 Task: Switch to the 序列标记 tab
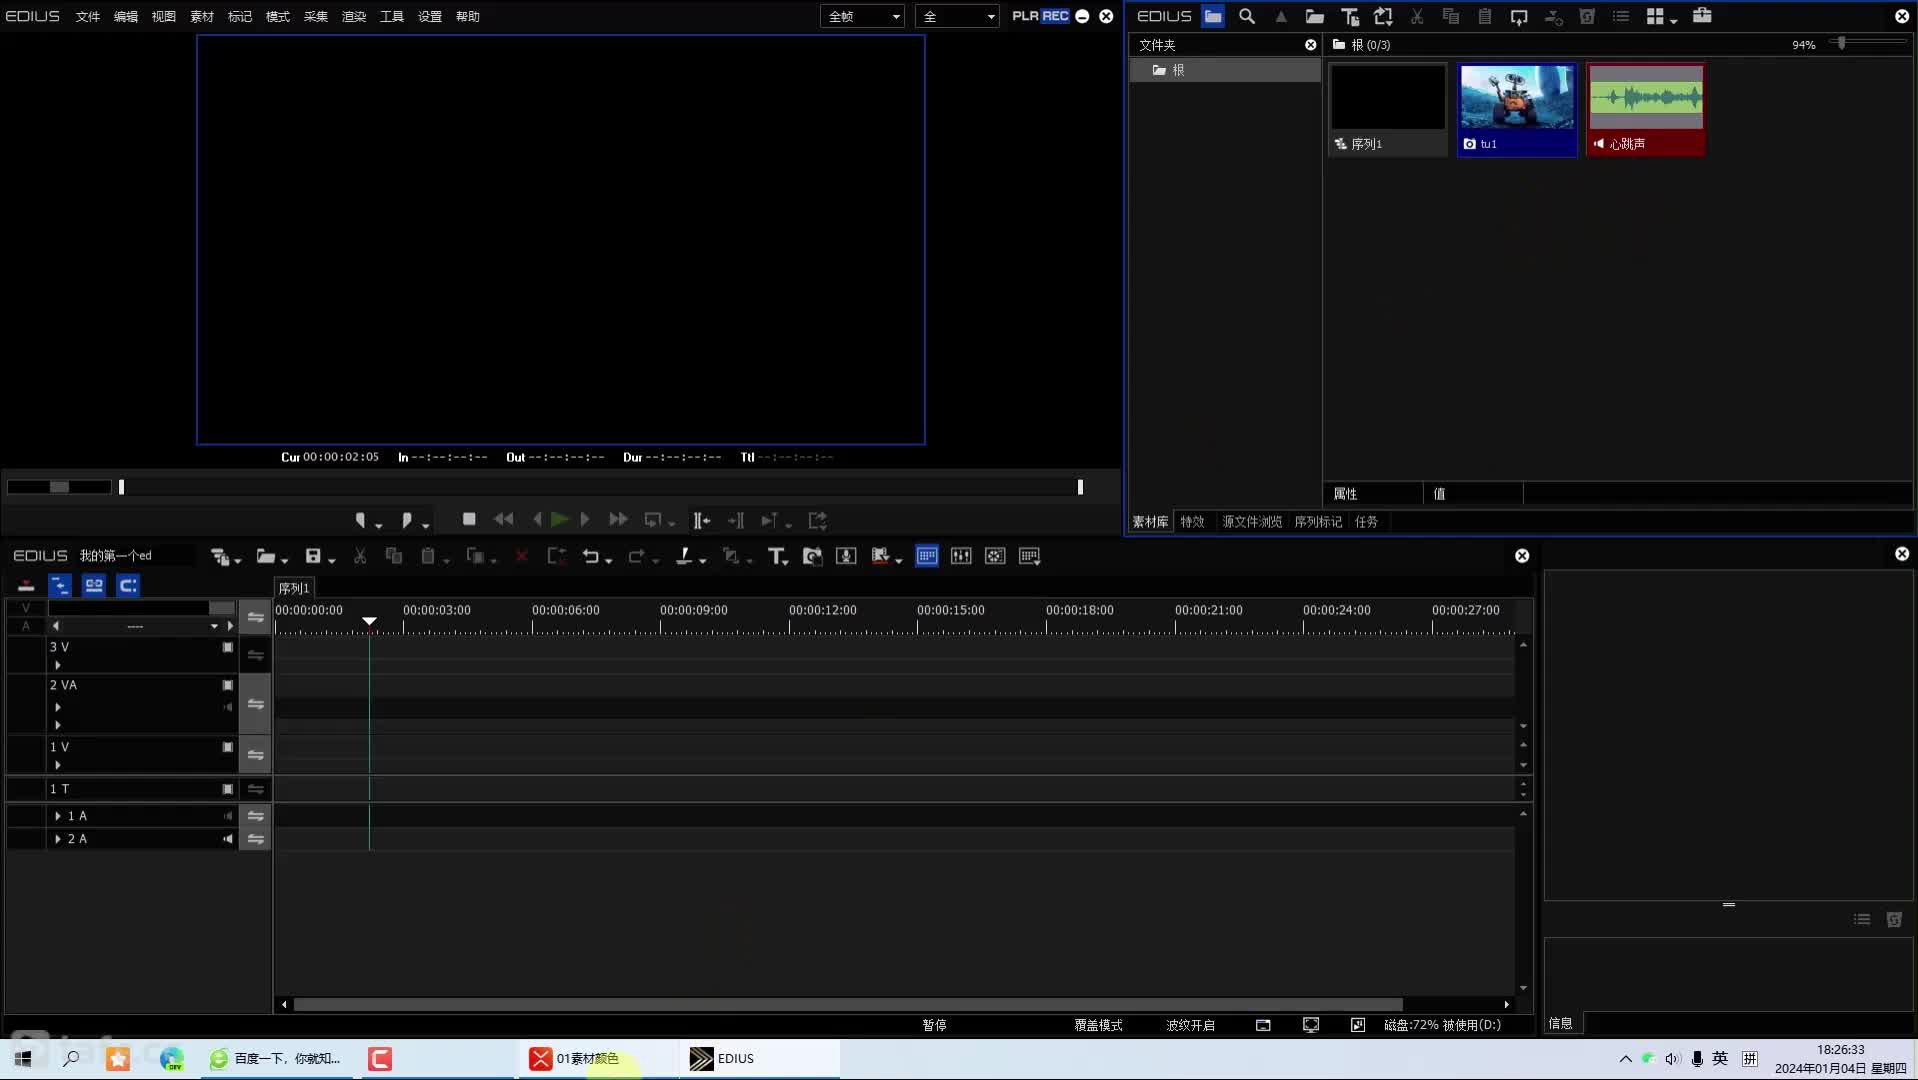pyautogui.click(x=1318, y=521)
